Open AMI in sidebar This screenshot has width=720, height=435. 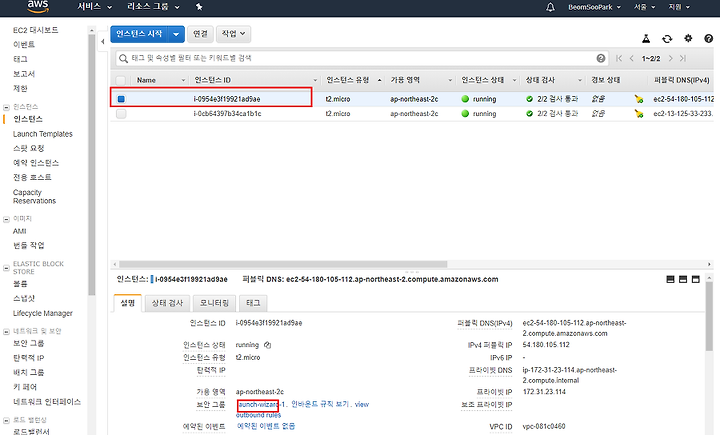tap(20, 231)
